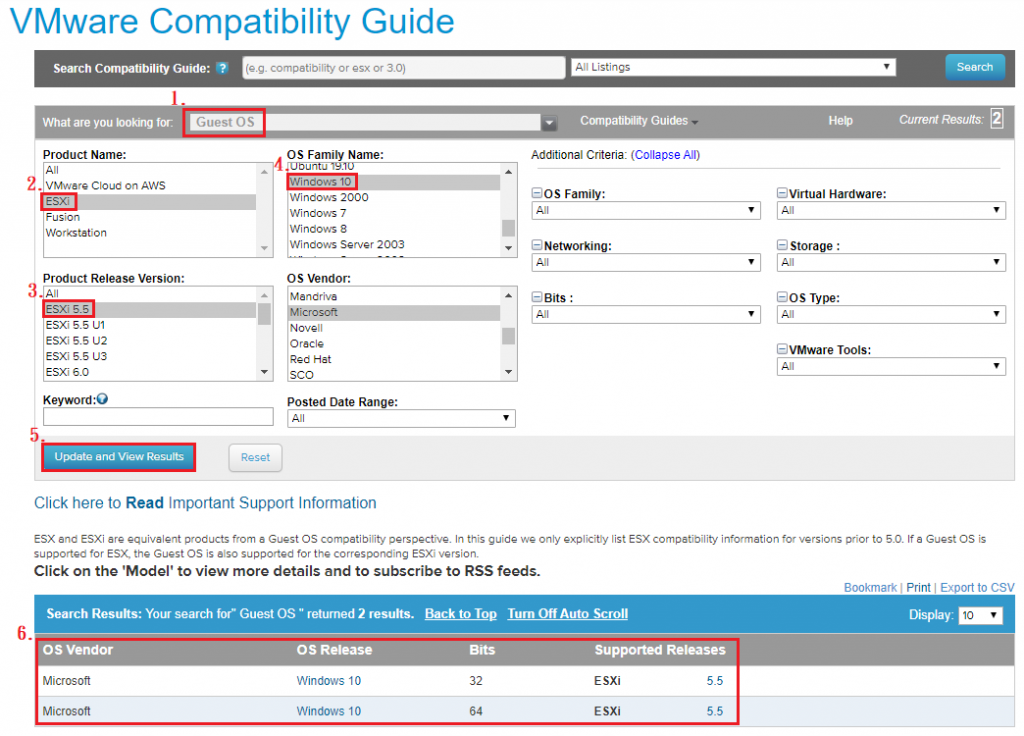Viewport: 1024px width, 736px height.
Task: Collapse the Virtual Hardware criteria section
Action: (782, 193)
